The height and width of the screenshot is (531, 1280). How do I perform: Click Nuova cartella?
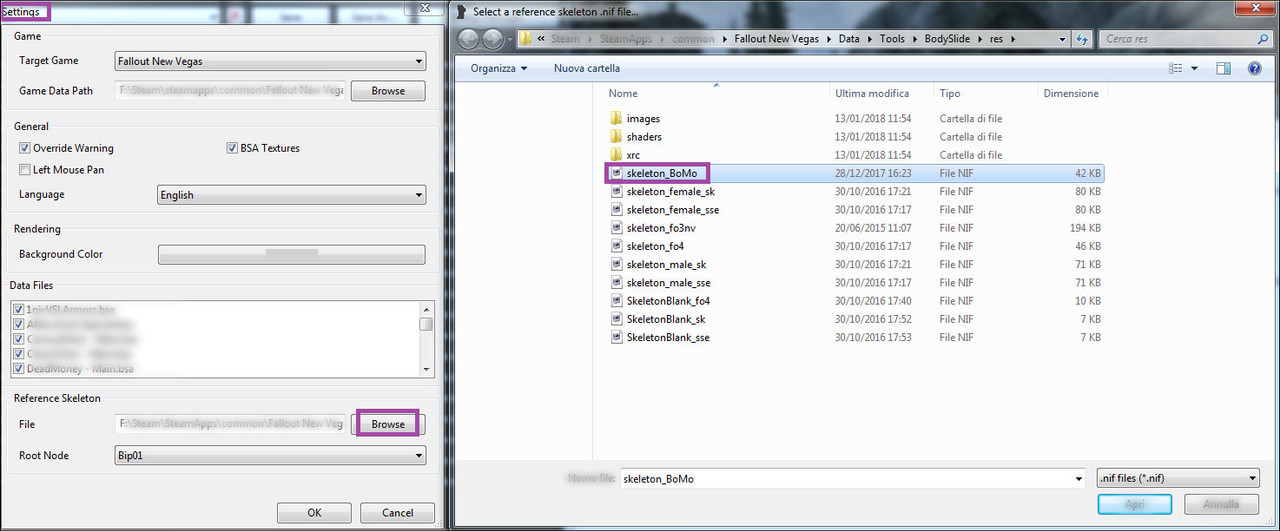587,68
